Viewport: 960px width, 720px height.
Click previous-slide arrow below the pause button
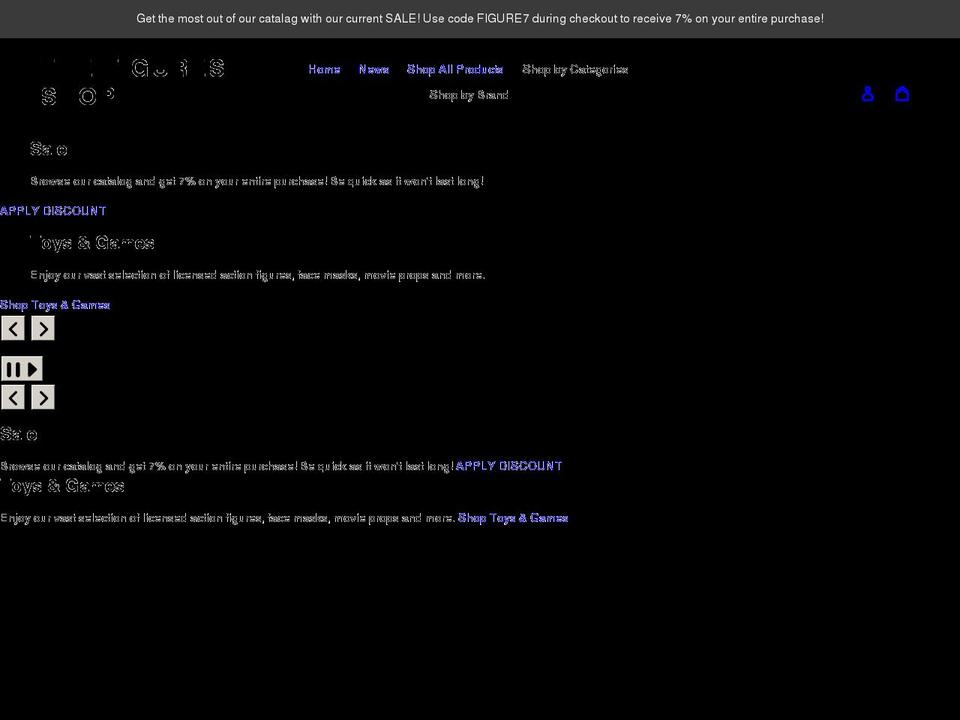tap(13, 397)
